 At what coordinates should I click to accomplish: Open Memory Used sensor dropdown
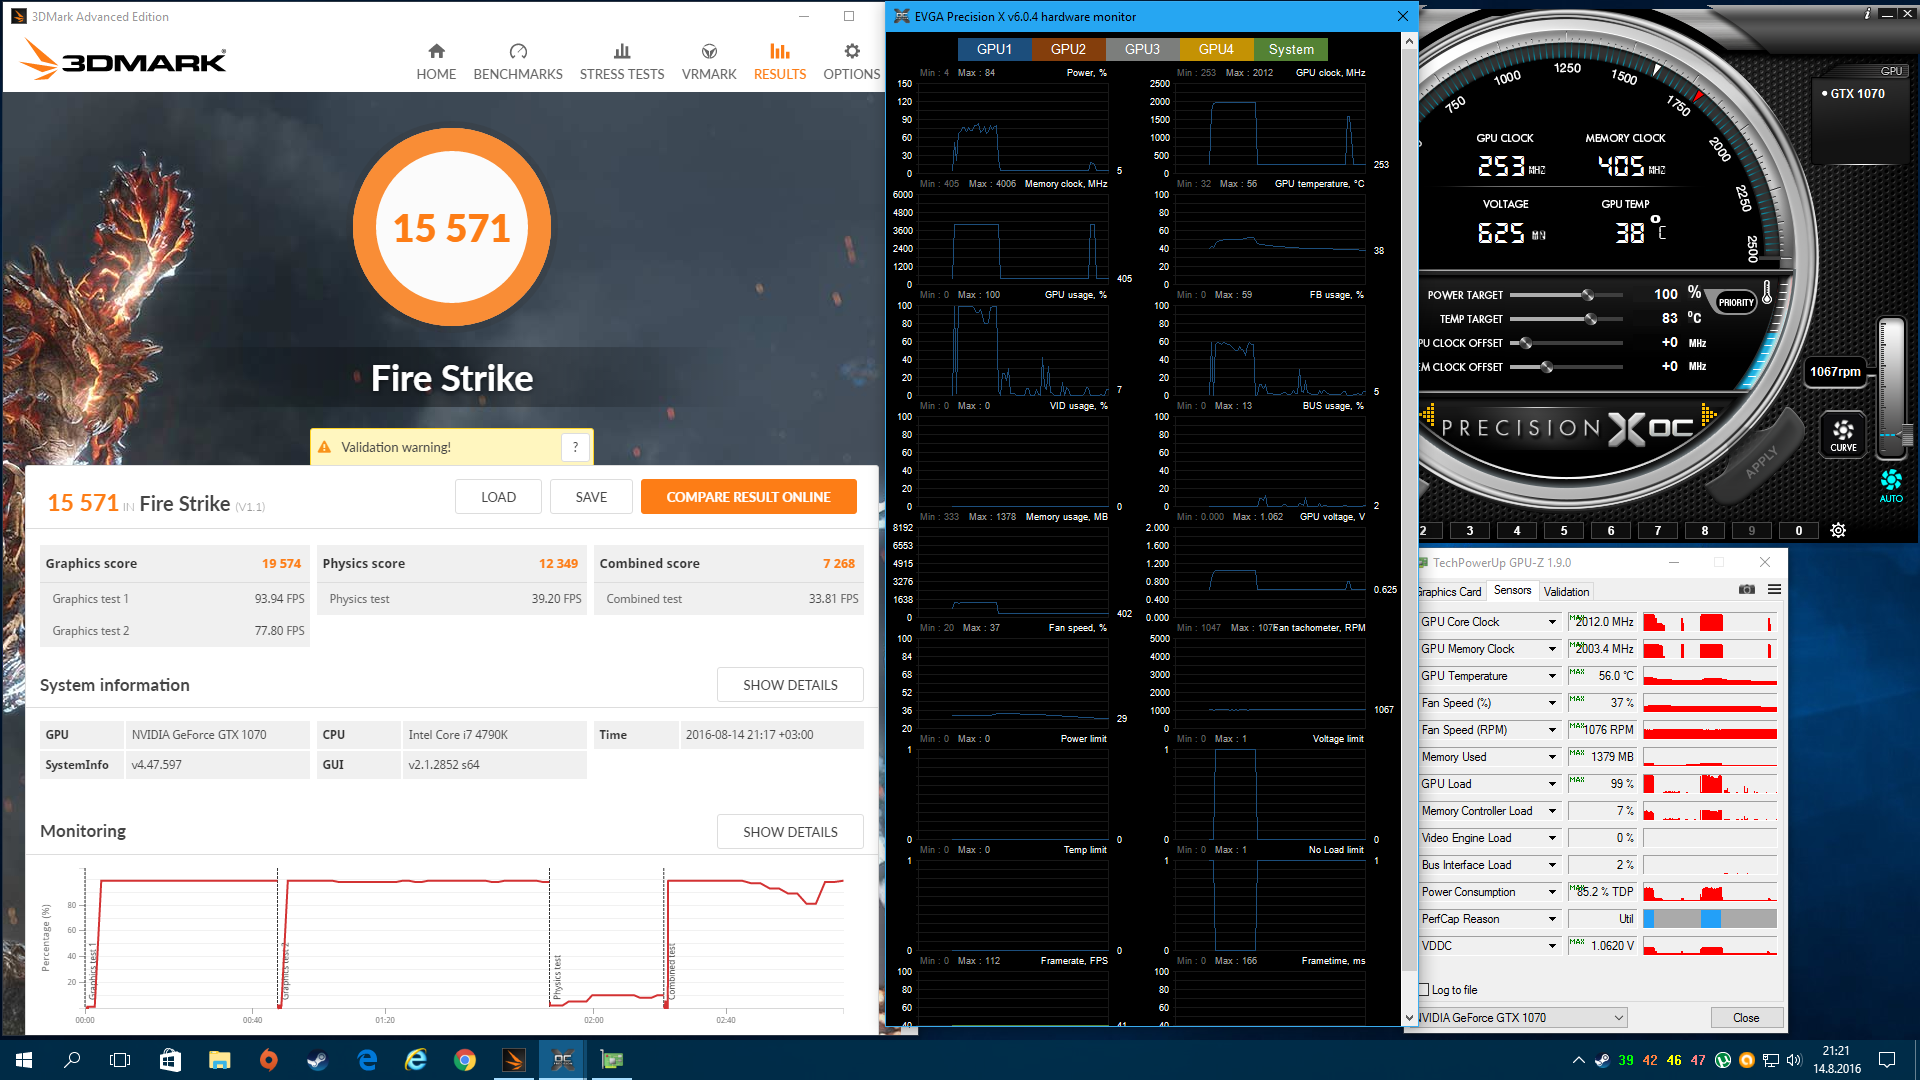[1552, 757]
